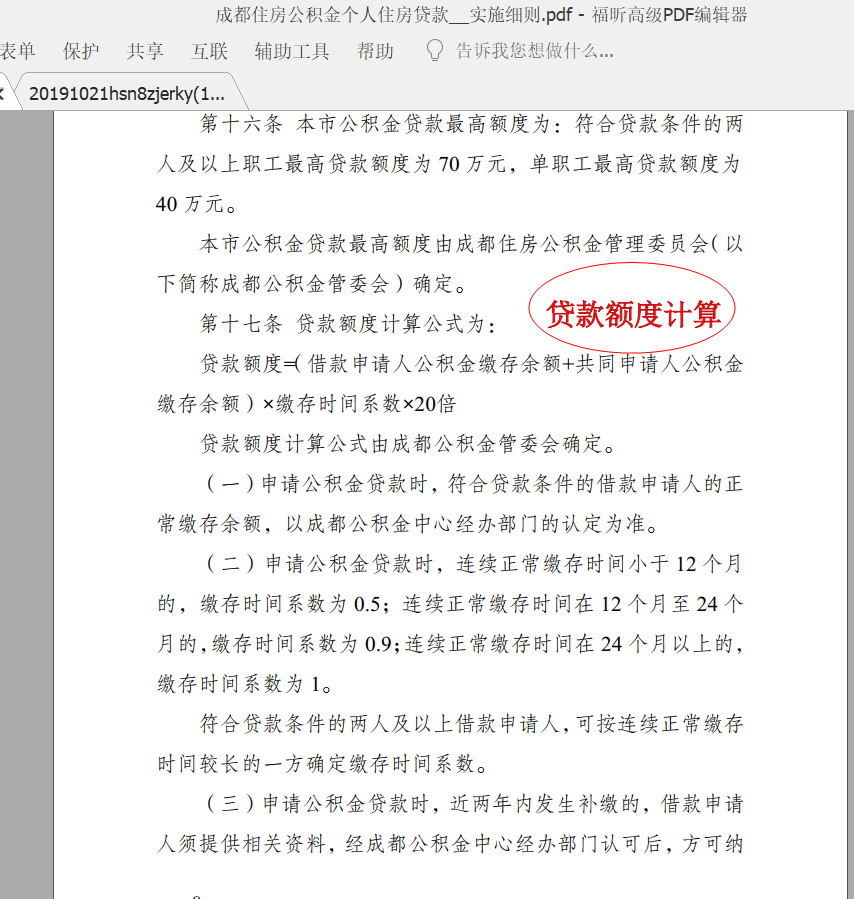Open the 帮助 menu
854x899 pixels.
(375, 51)
